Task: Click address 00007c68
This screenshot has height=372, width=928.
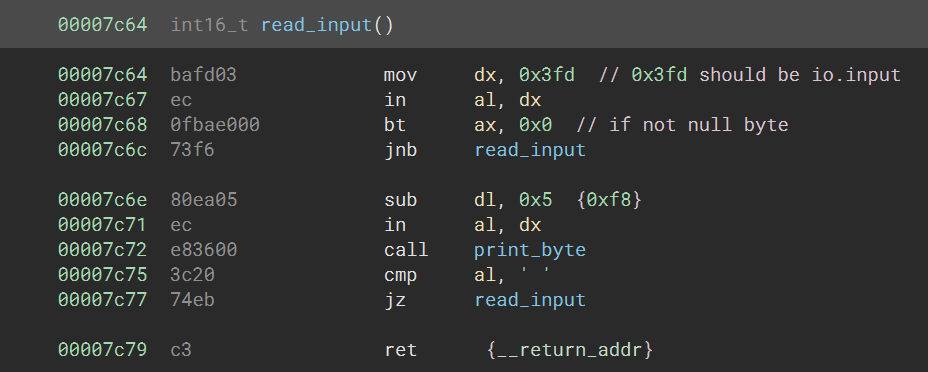Action: click(x=102, y=125)
